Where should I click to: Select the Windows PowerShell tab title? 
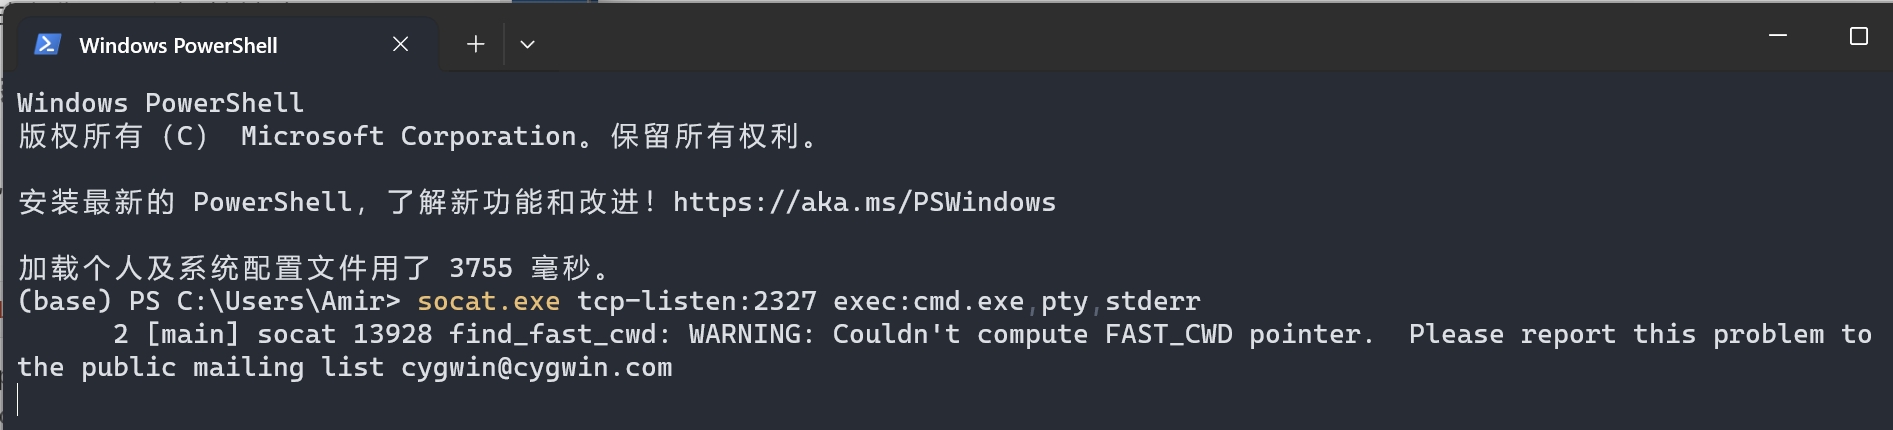click(178, 45)
